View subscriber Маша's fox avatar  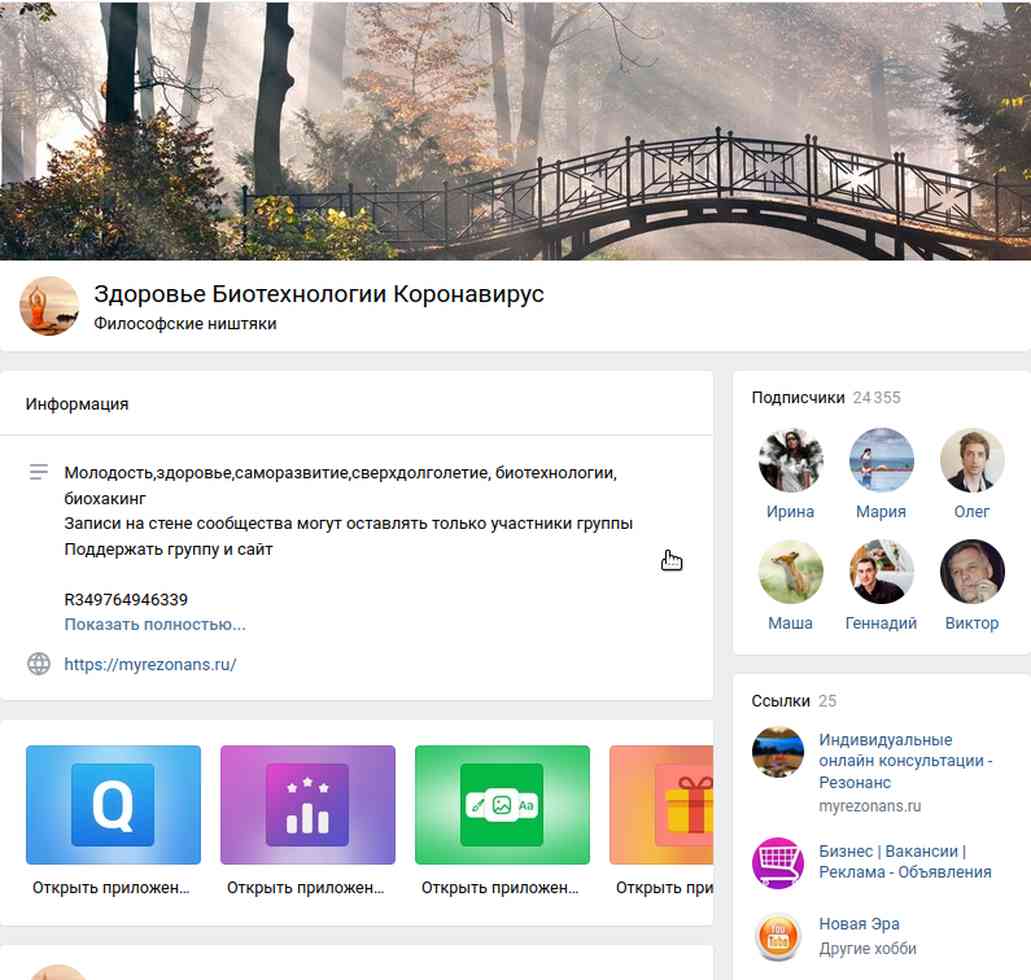tap(790, 572)
